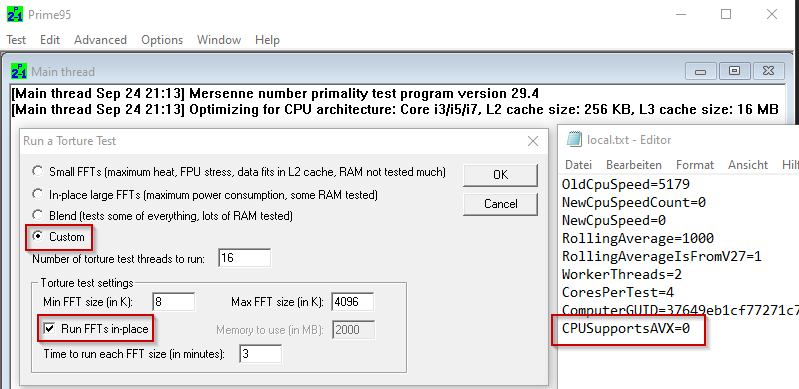Select the Small FFTs radio option
Screen dimensions: 799x389
38,171
